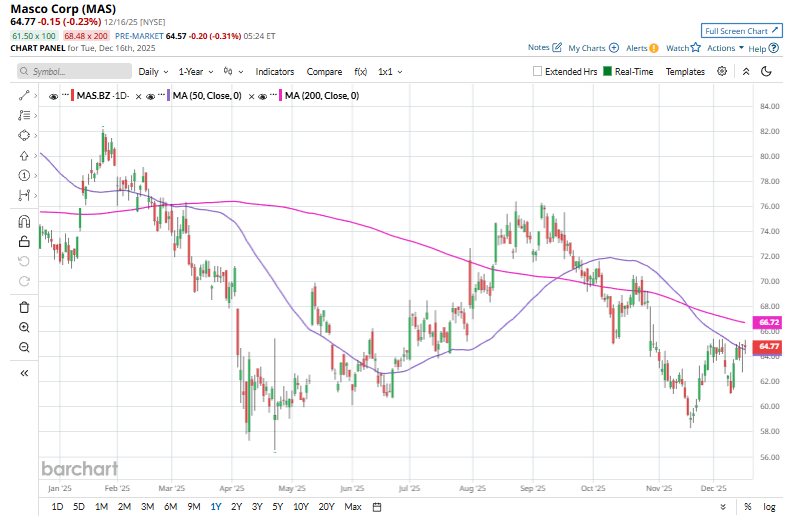The width and height of the screenshot is (787, 522).
Task: Select the 6M time range
Action: (170, 507)
